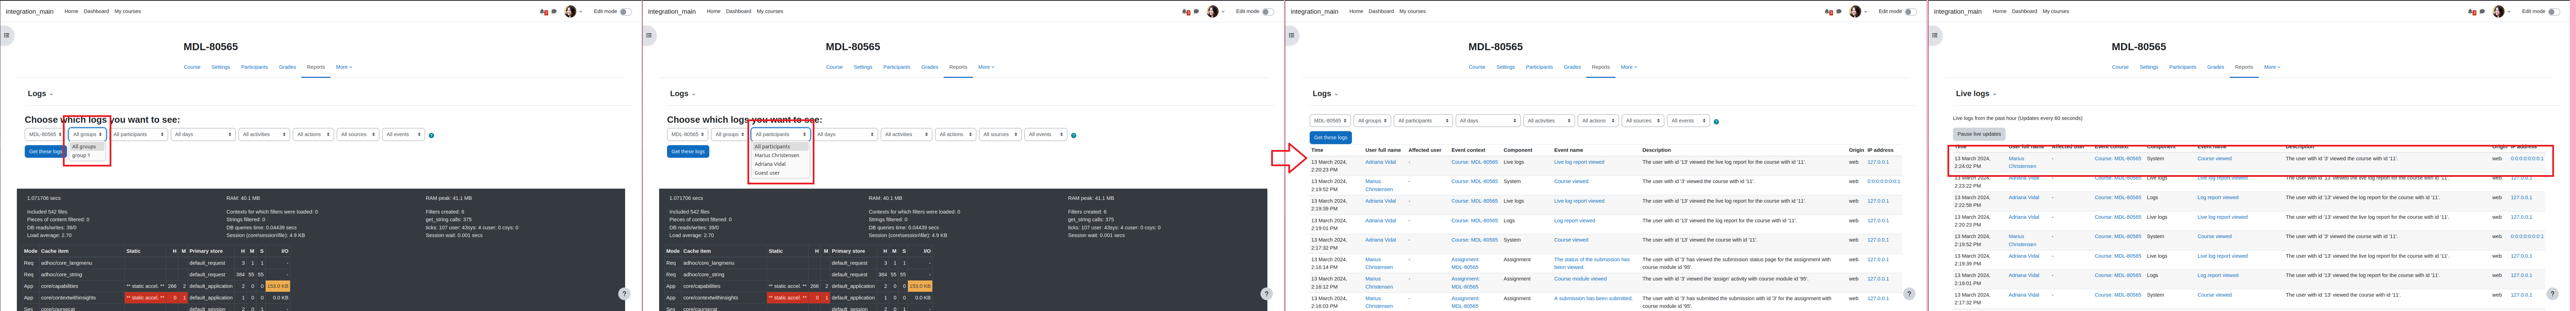Image resolution: width=2576 pixels, height=311 pixels.
Task: Click IP address 0:0:0:0:0:0:0:1 in highlighted Live logs row
Action: coord(2527,158)
